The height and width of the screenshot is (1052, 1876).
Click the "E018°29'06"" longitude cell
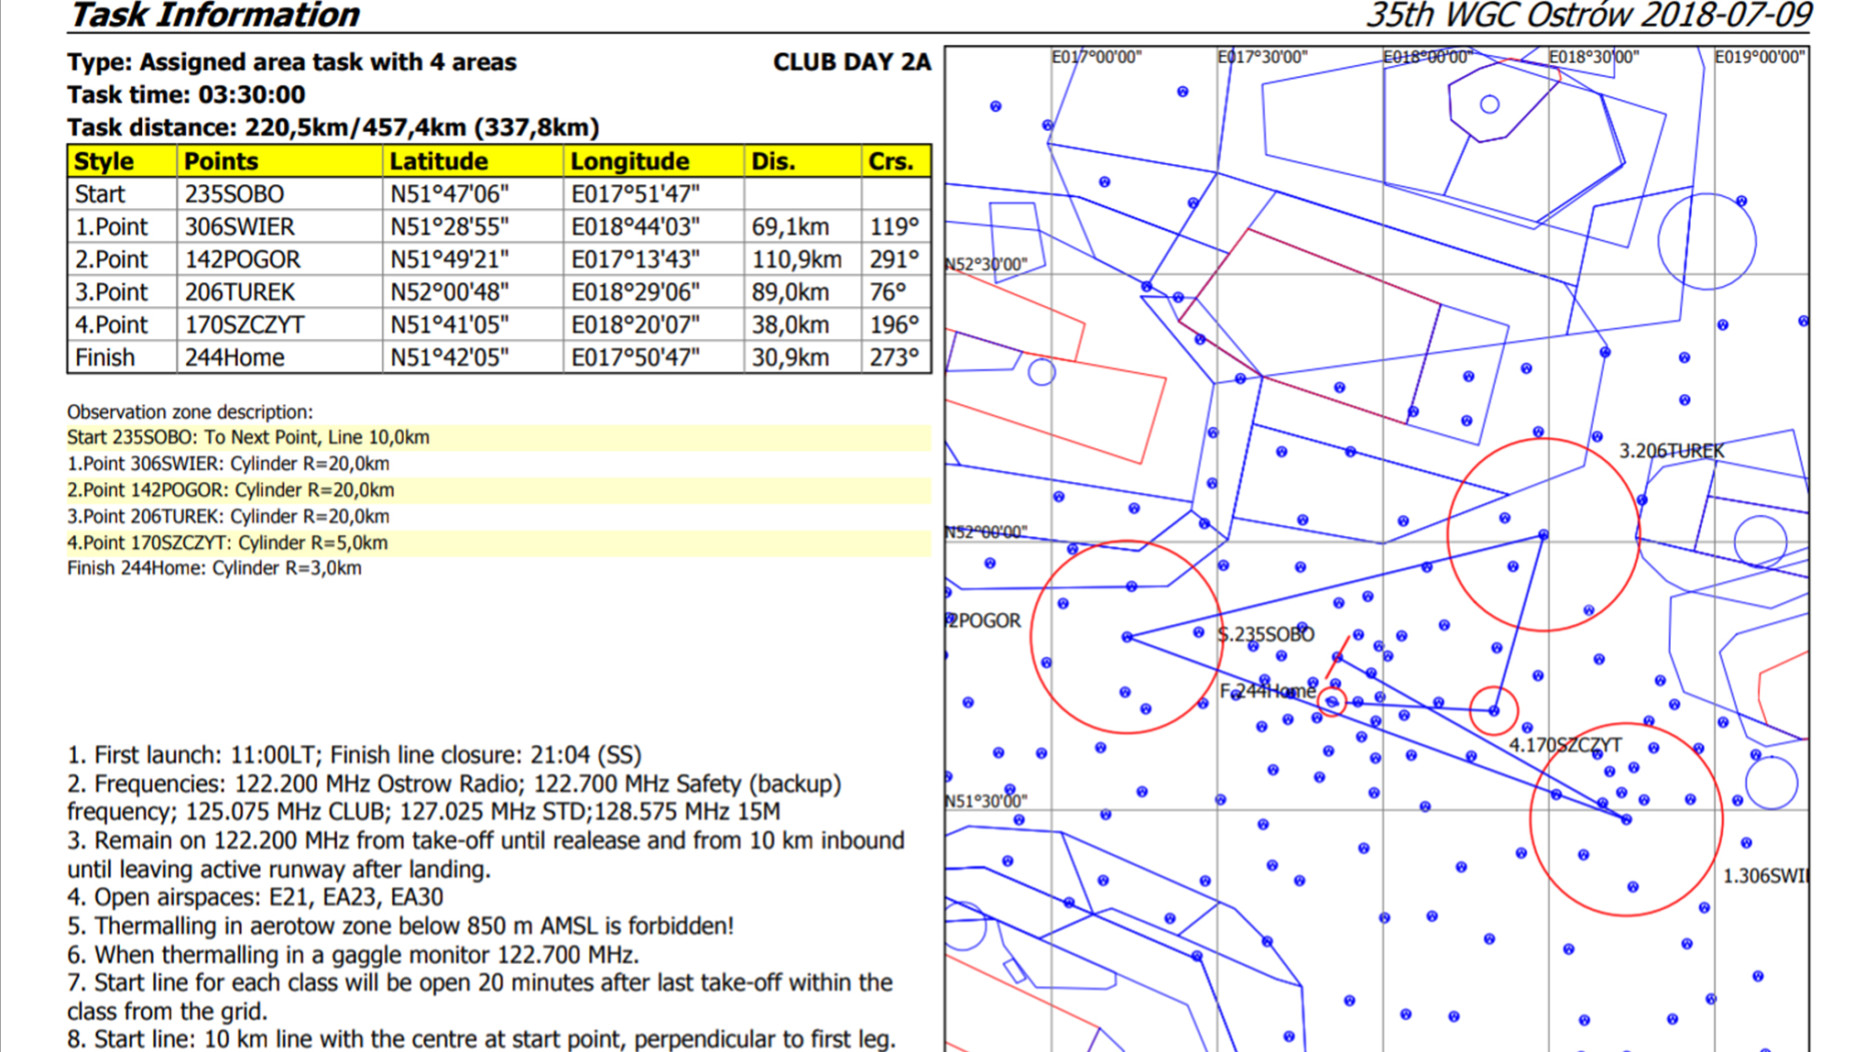pos(635,292)
